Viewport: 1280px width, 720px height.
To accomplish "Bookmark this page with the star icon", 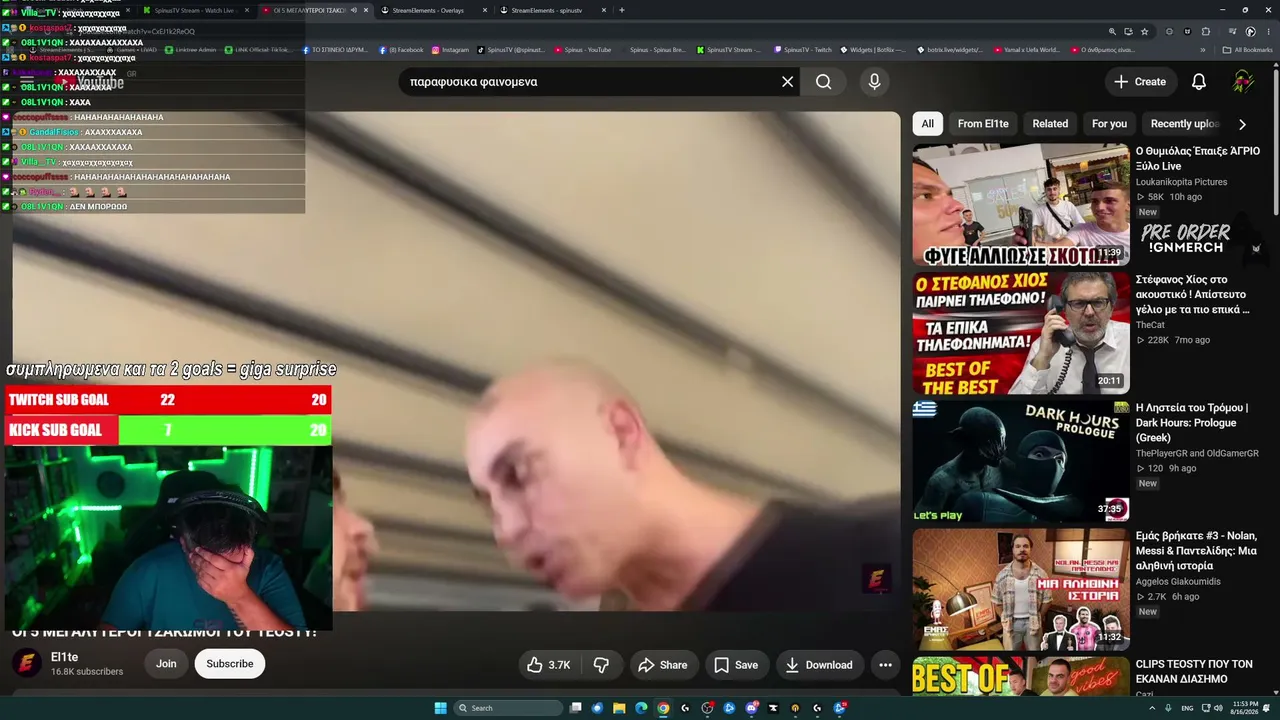I will coord(1145,31).
